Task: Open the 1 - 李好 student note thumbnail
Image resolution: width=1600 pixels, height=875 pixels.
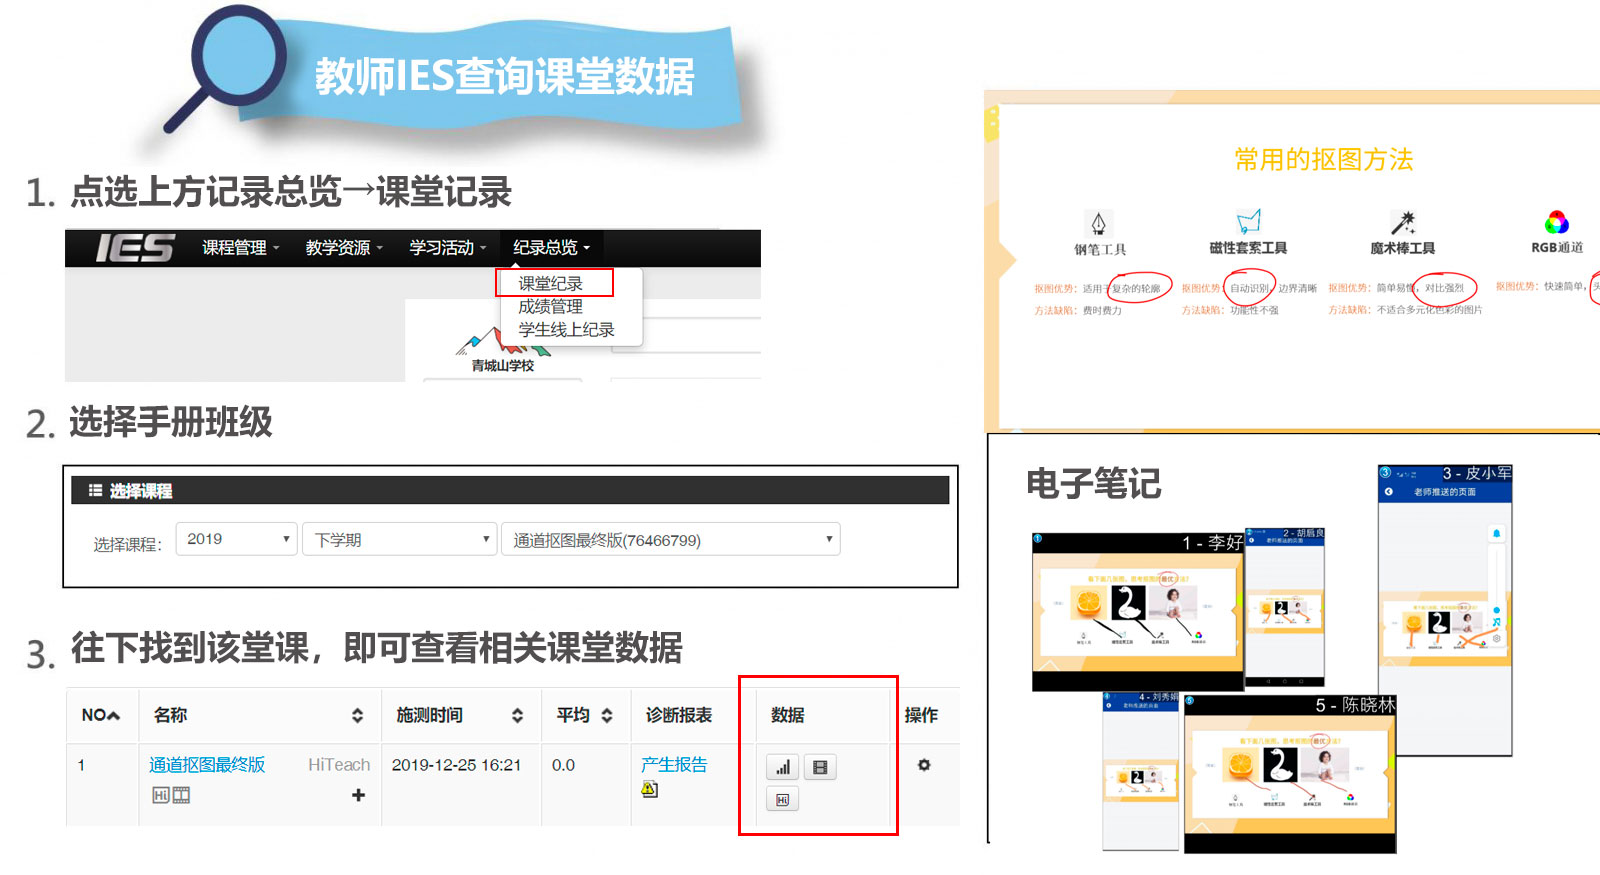Action: tap(1137, 612)
